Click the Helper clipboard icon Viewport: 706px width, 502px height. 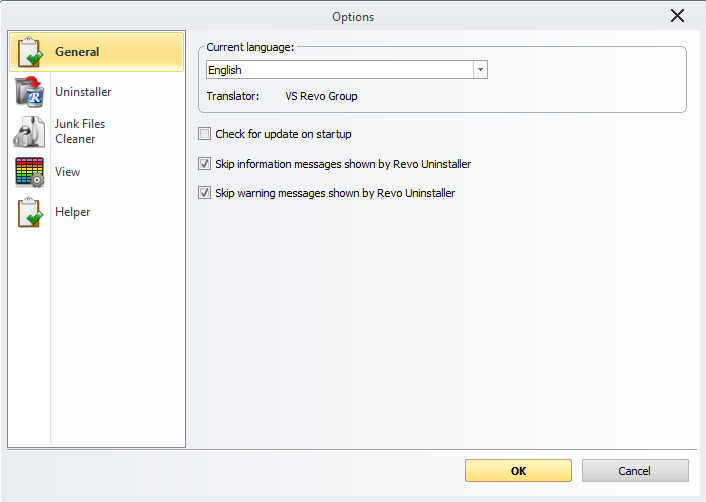pyautogui.click(x=29, y=212)
